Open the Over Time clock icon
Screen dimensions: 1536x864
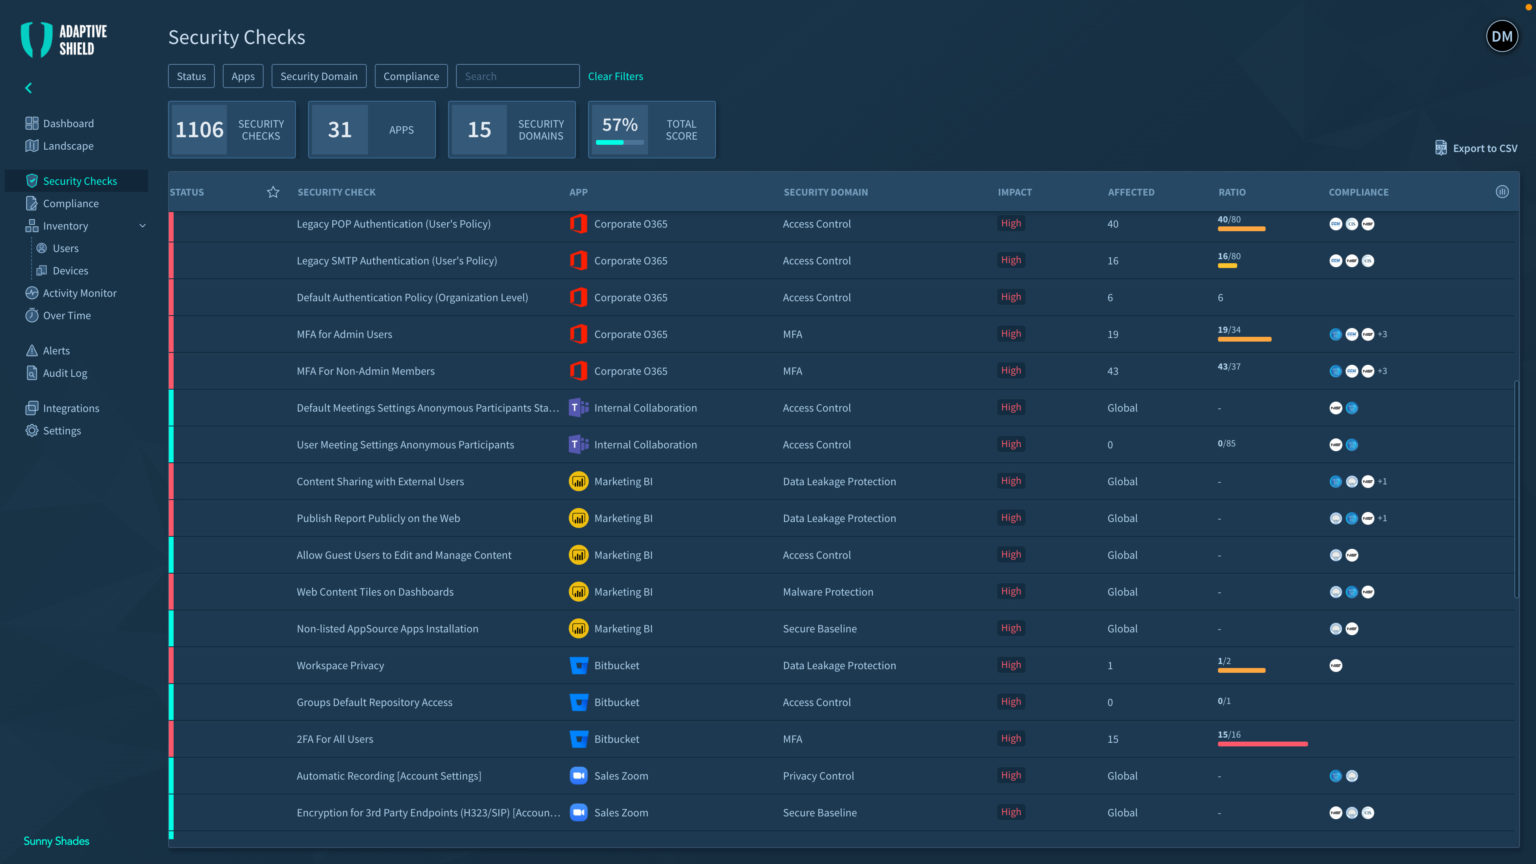[32, 315]
